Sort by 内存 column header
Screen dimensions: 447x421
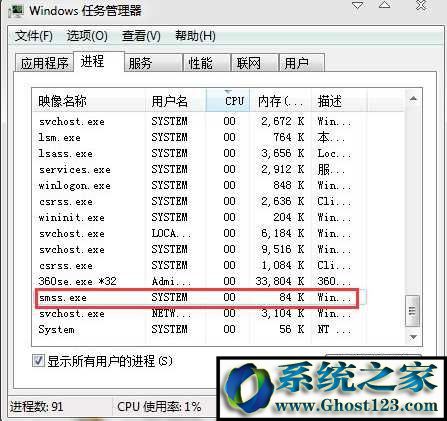tap(280, 101)
